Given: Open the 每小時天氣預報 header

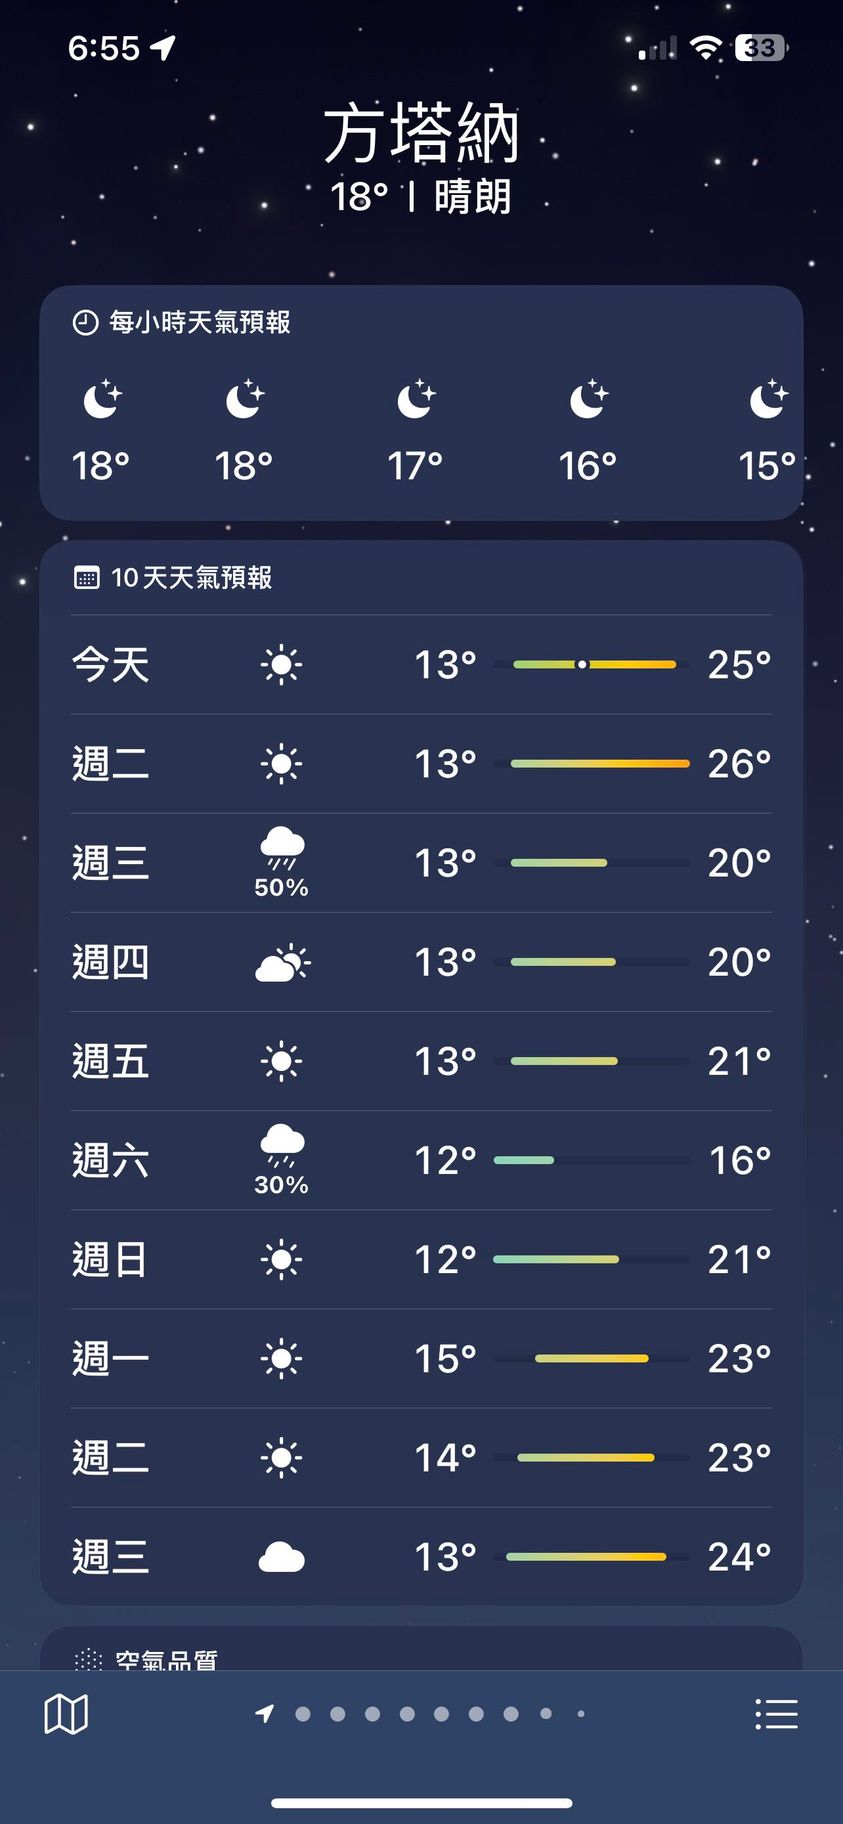Looking at the screenshot, I should [x=199, y=322].
